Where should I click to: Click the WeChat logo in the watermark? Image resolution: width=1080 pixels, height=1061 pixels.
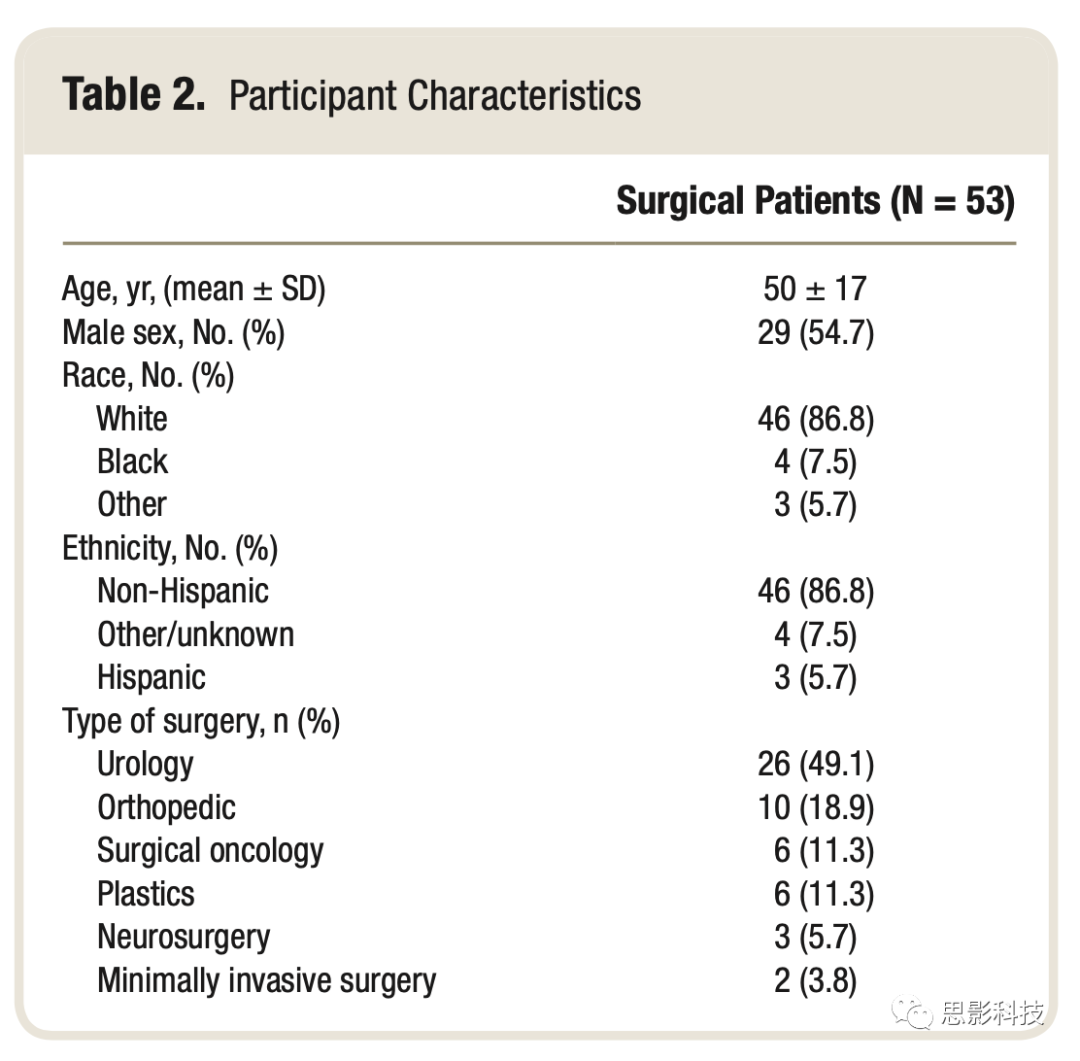pyautogui.click(x=912, y=1012)
